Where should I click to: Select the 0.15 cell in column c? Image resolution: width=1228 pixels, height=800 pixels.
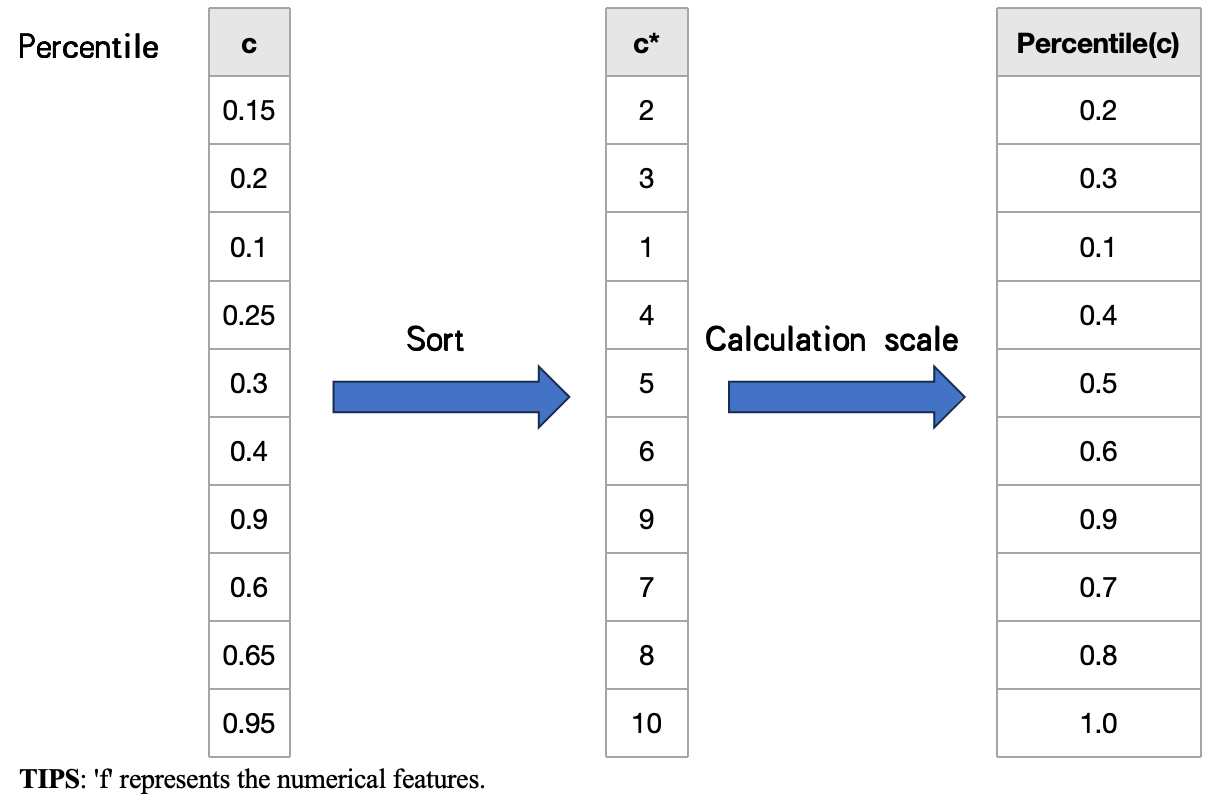click(249, 111)
